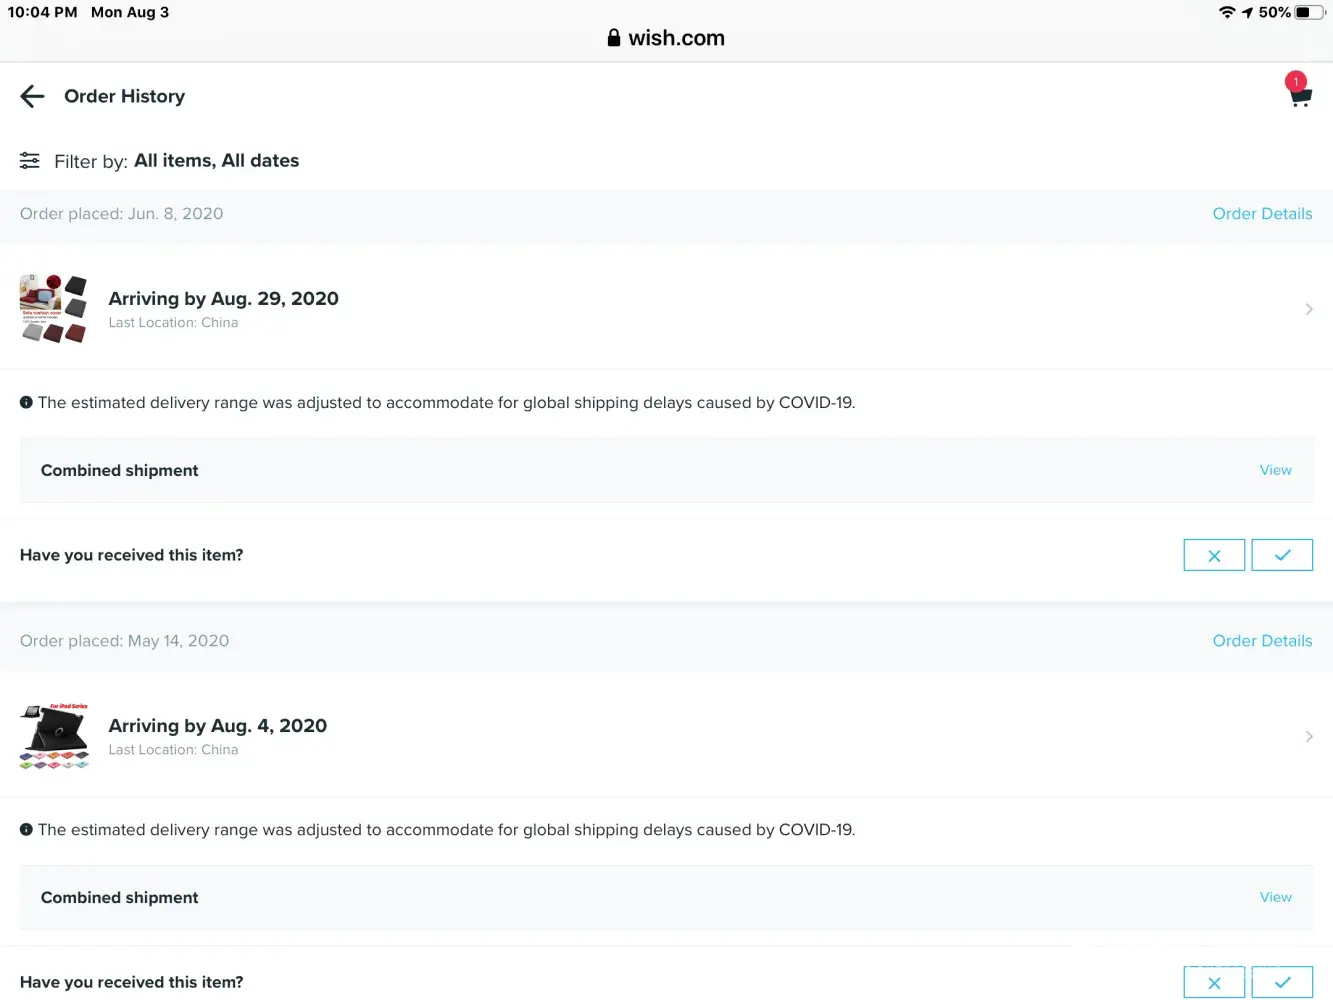Open the shopping cart
This screenshot has width=1333, height=1000.
click(1299, 90)
